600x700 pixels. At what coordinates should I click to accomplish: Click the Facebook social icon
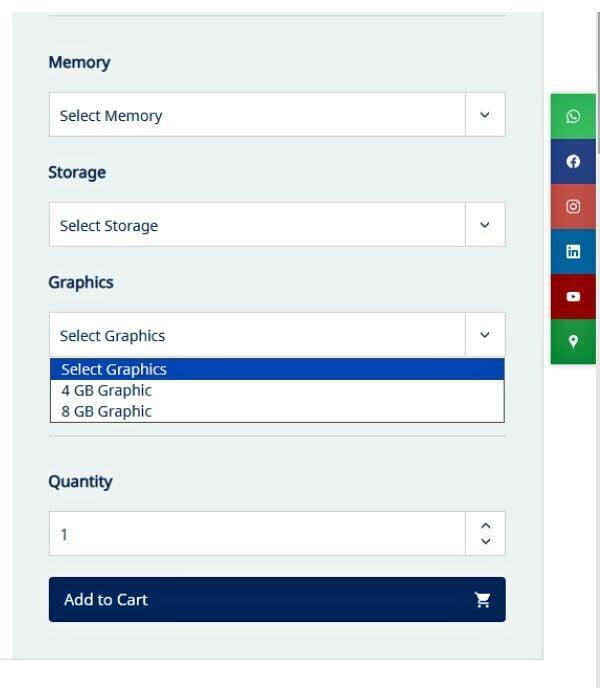coord(573,161)
